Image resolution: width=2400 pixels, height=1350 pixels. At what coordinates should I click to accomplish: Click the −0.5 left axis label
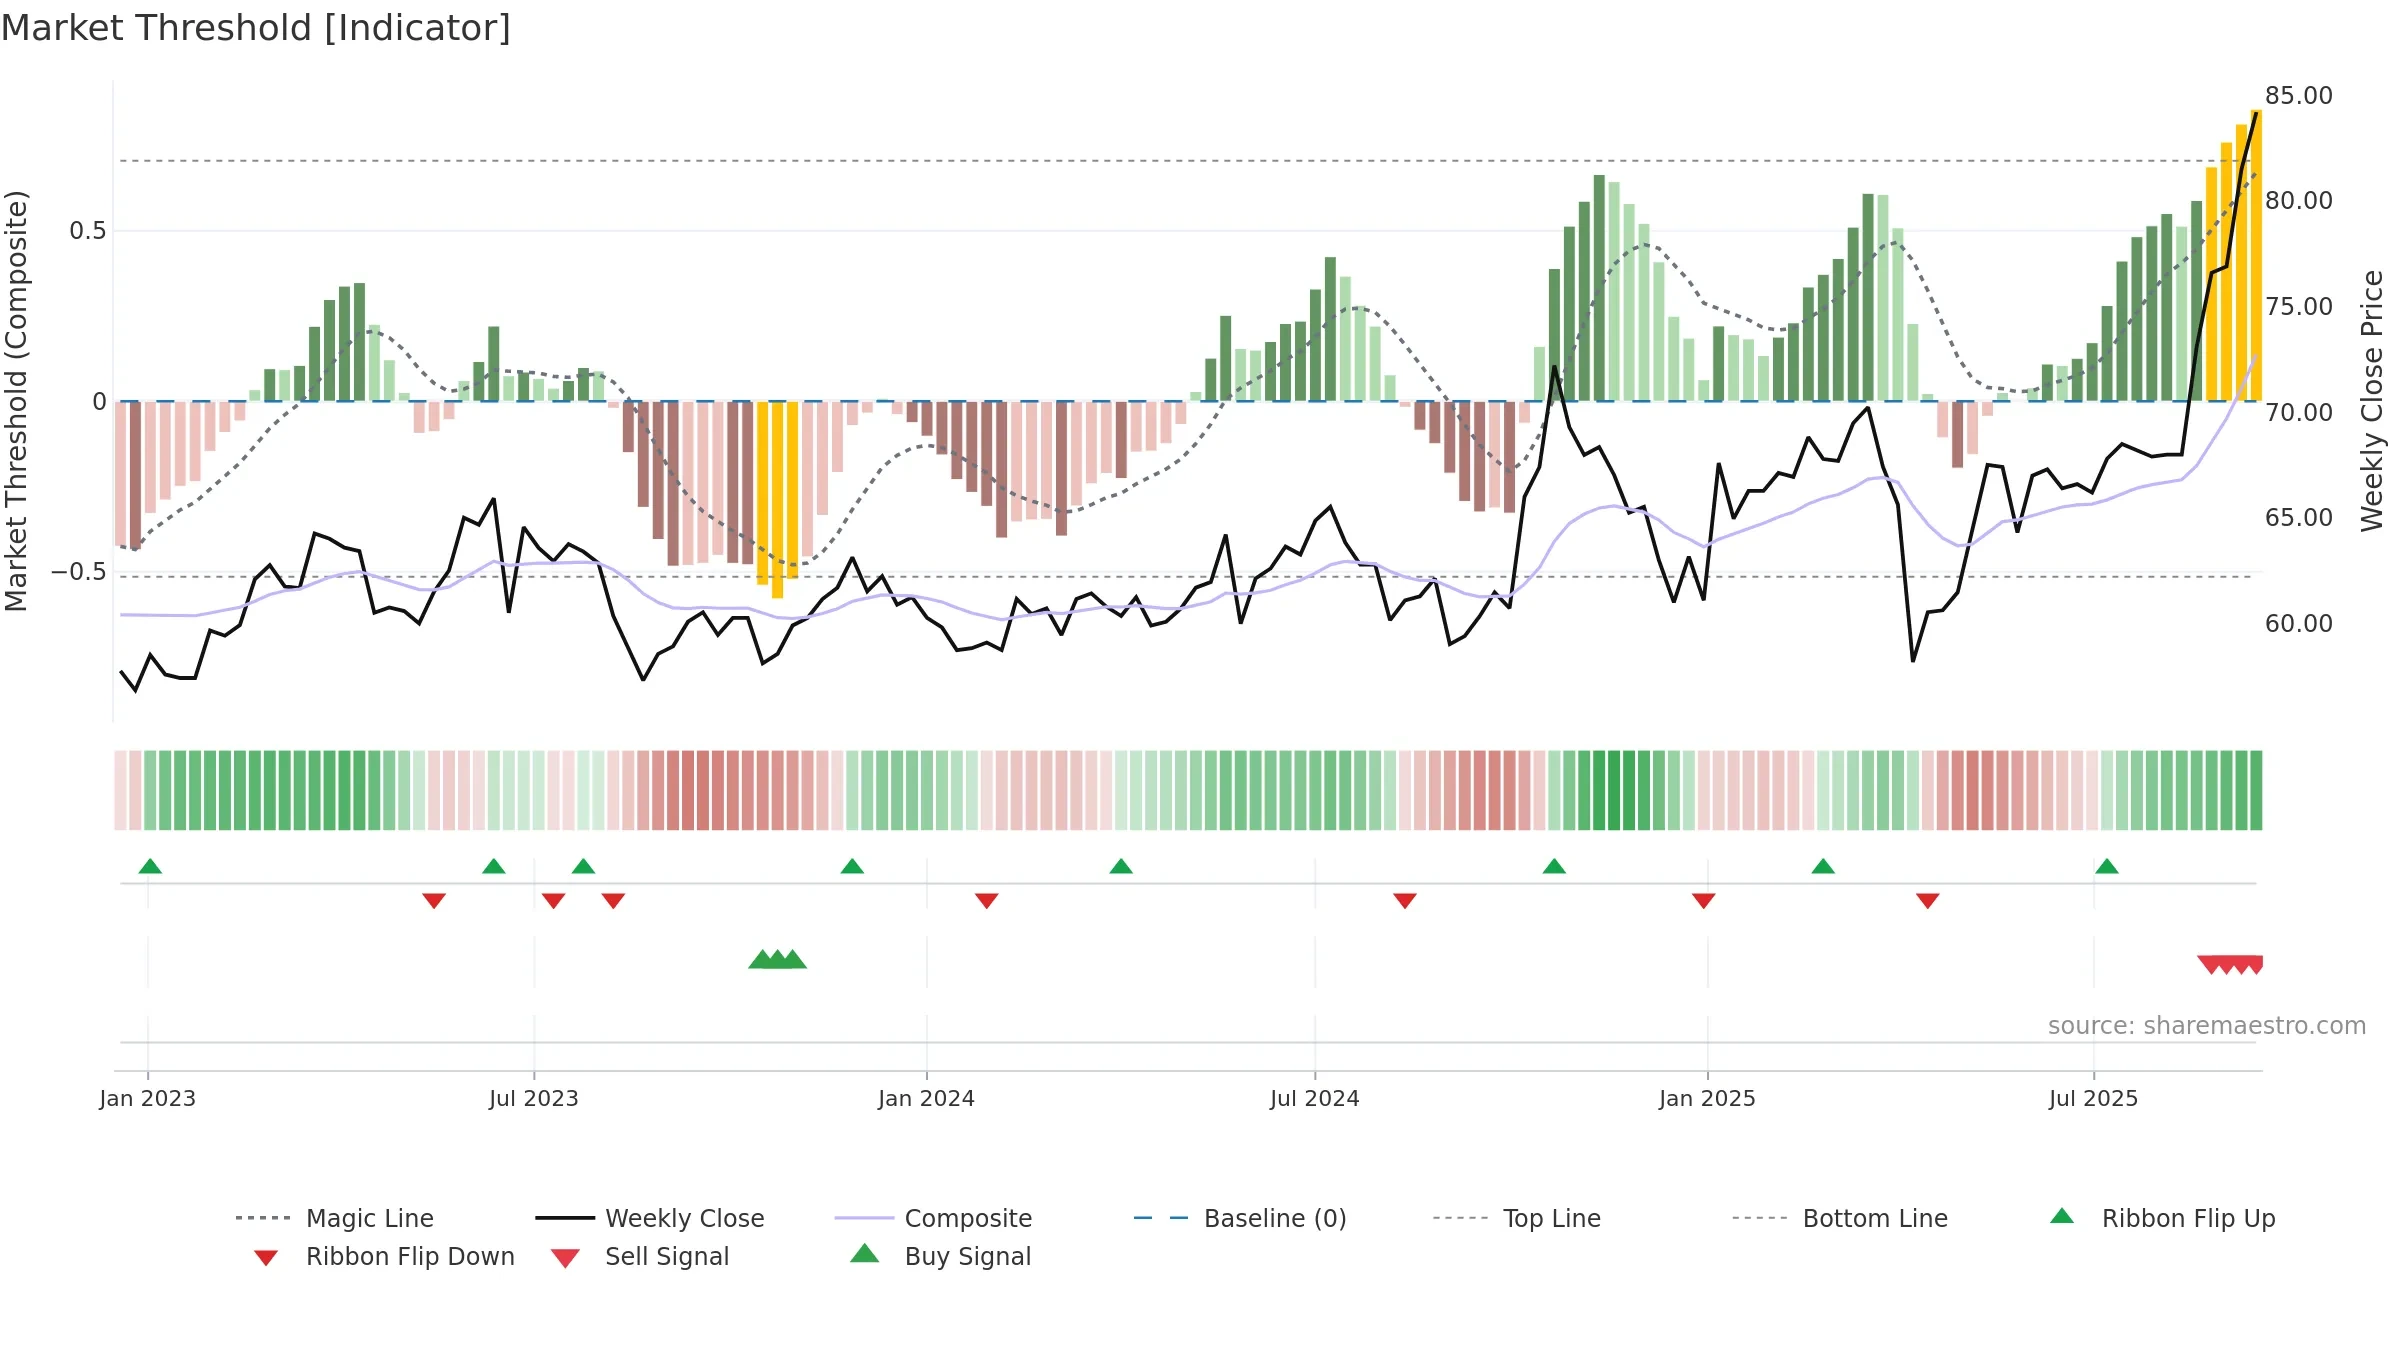(x=79, y=572)
